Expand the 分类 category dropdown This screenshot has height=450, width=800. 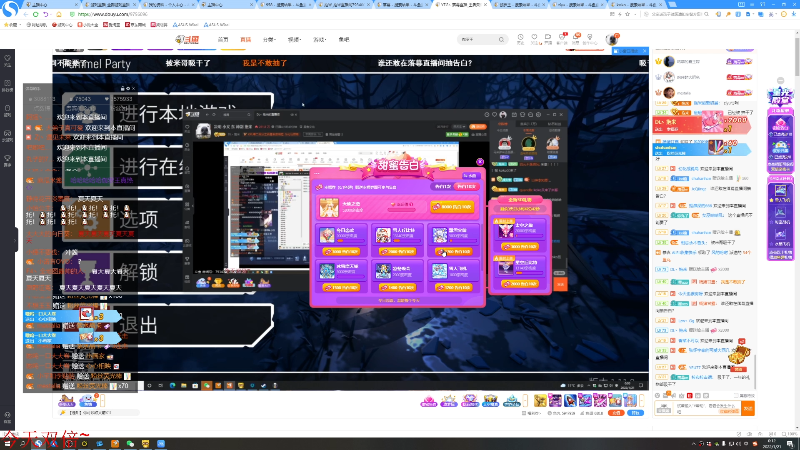click(269, 39)
